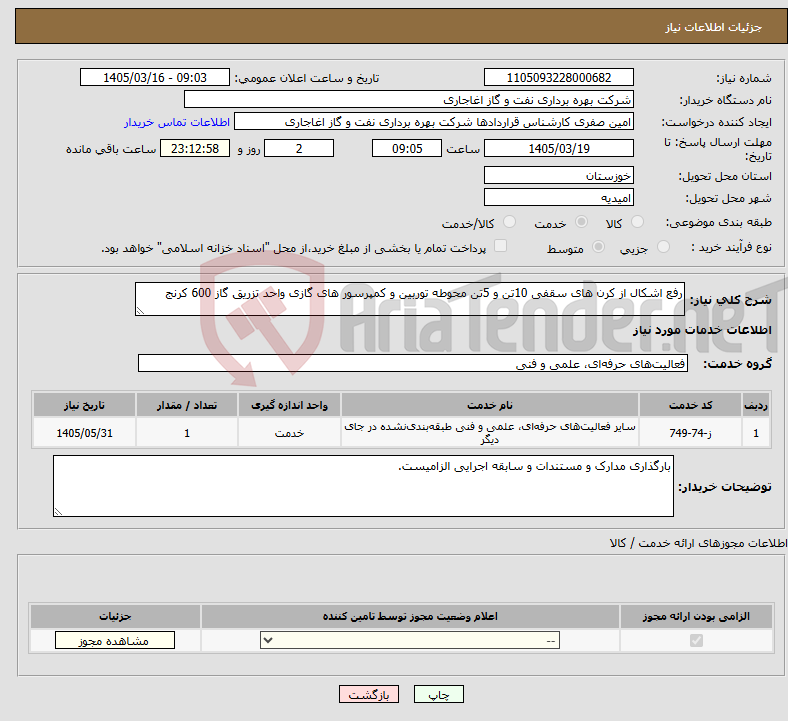Select the خدمت radio button
Viewport: 788px width, 721px height.
point(581,222)
